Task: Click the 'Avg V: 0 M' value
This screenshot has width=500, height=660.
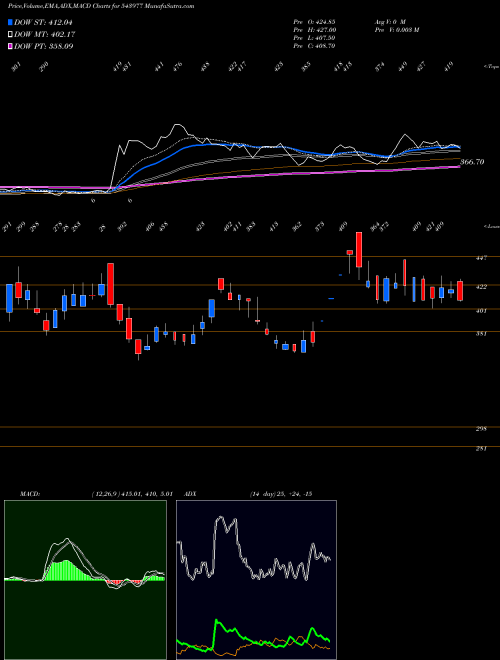Action: 389,22
